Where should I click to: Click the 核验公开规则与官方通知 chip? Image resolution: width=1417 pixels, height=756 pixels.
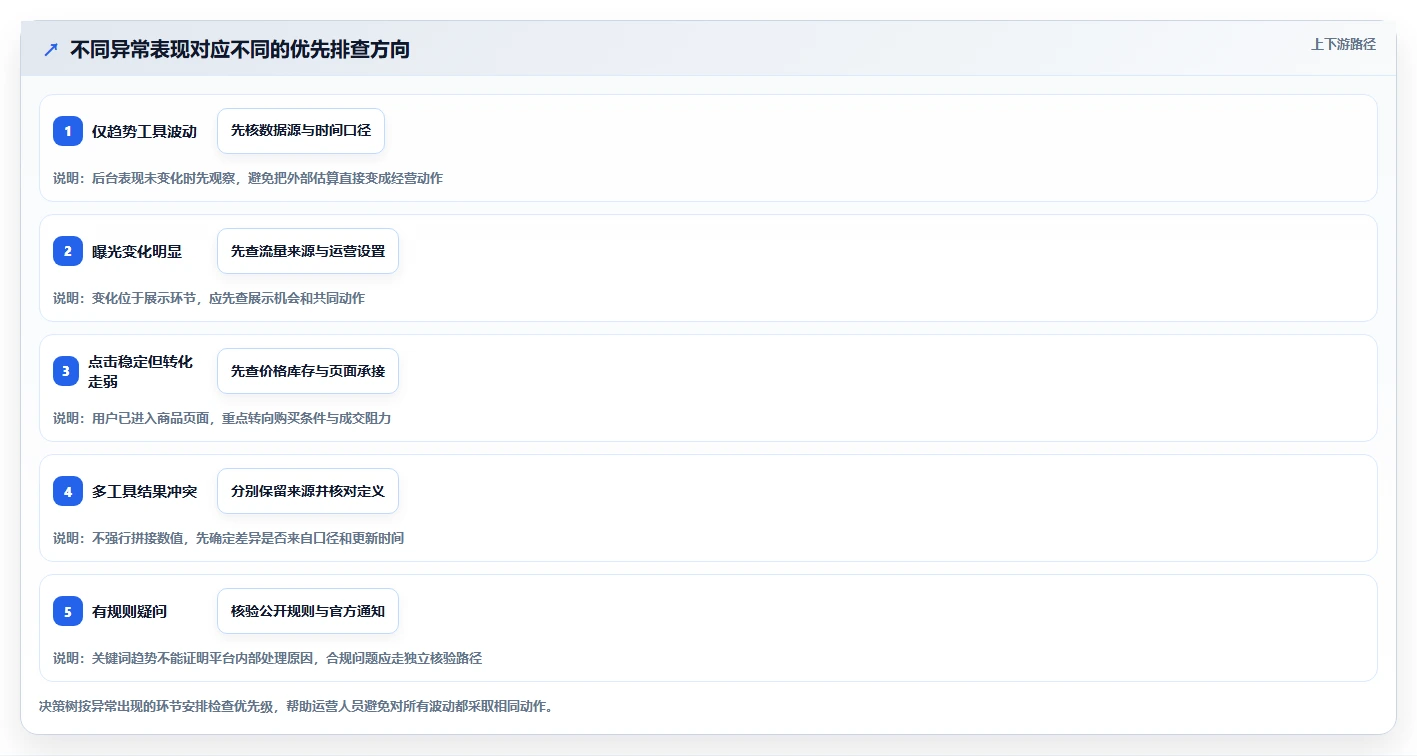[x=308, y=611]
